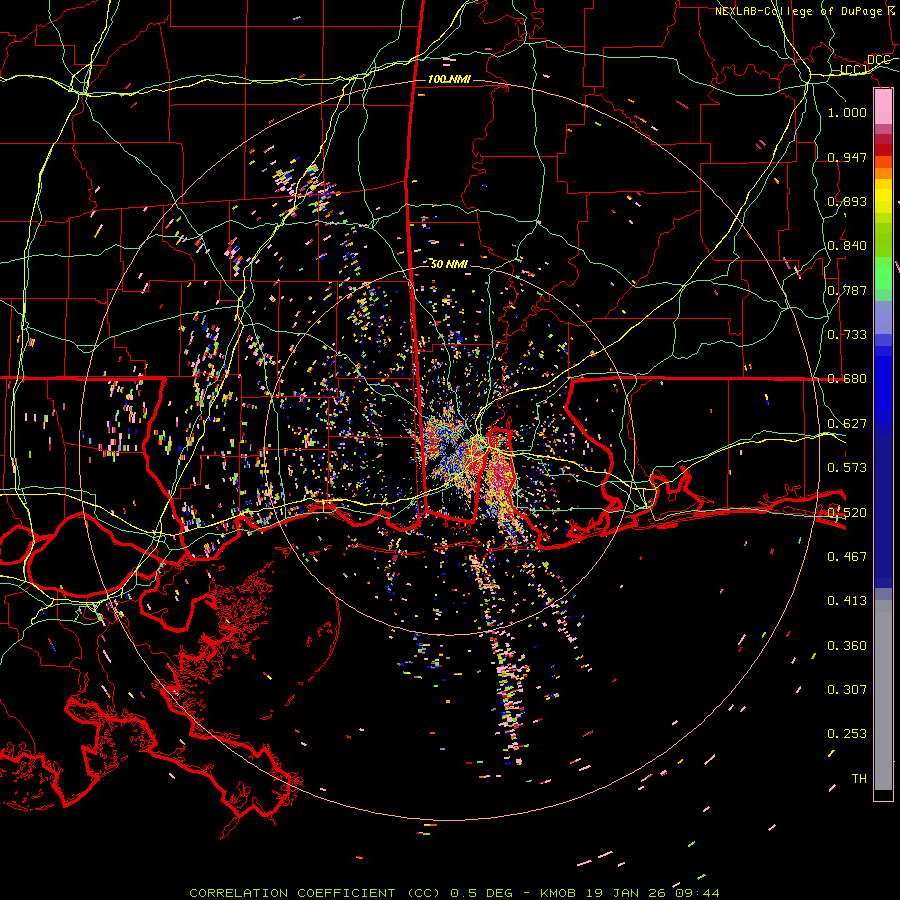The image size is (900, 900).
Task: Select the 0.893 scale label
Action: (x=847, y=201)
